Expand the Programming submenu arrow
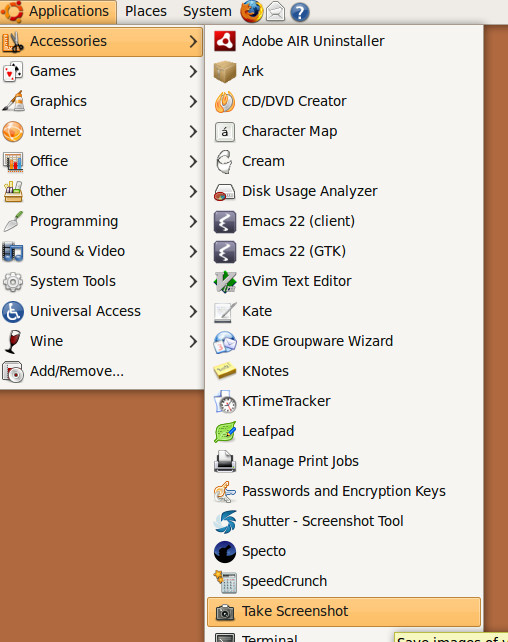 (x=193, y=221)
